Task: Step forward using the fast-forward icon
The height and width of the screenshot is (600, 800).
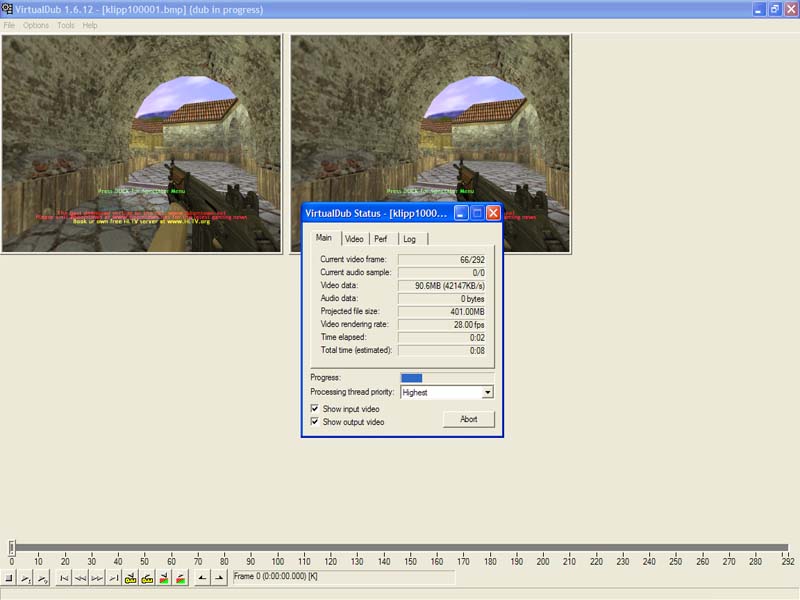Action: [97, 578]
